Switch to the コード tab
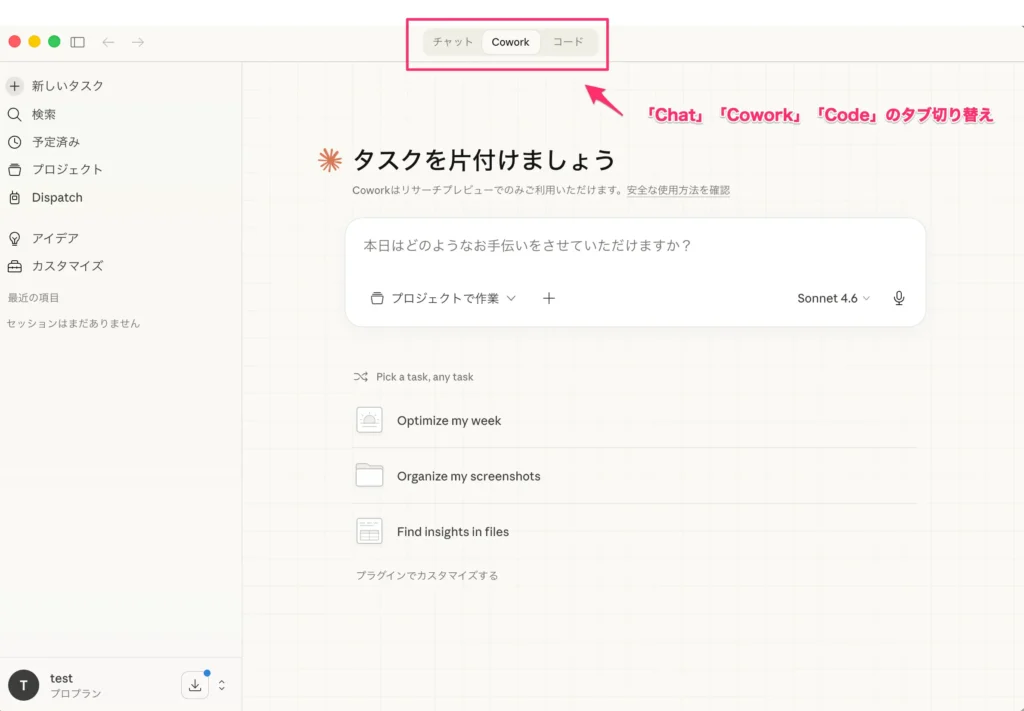Viewport: 1024px width, 711px height. click(x=568, y=41)
